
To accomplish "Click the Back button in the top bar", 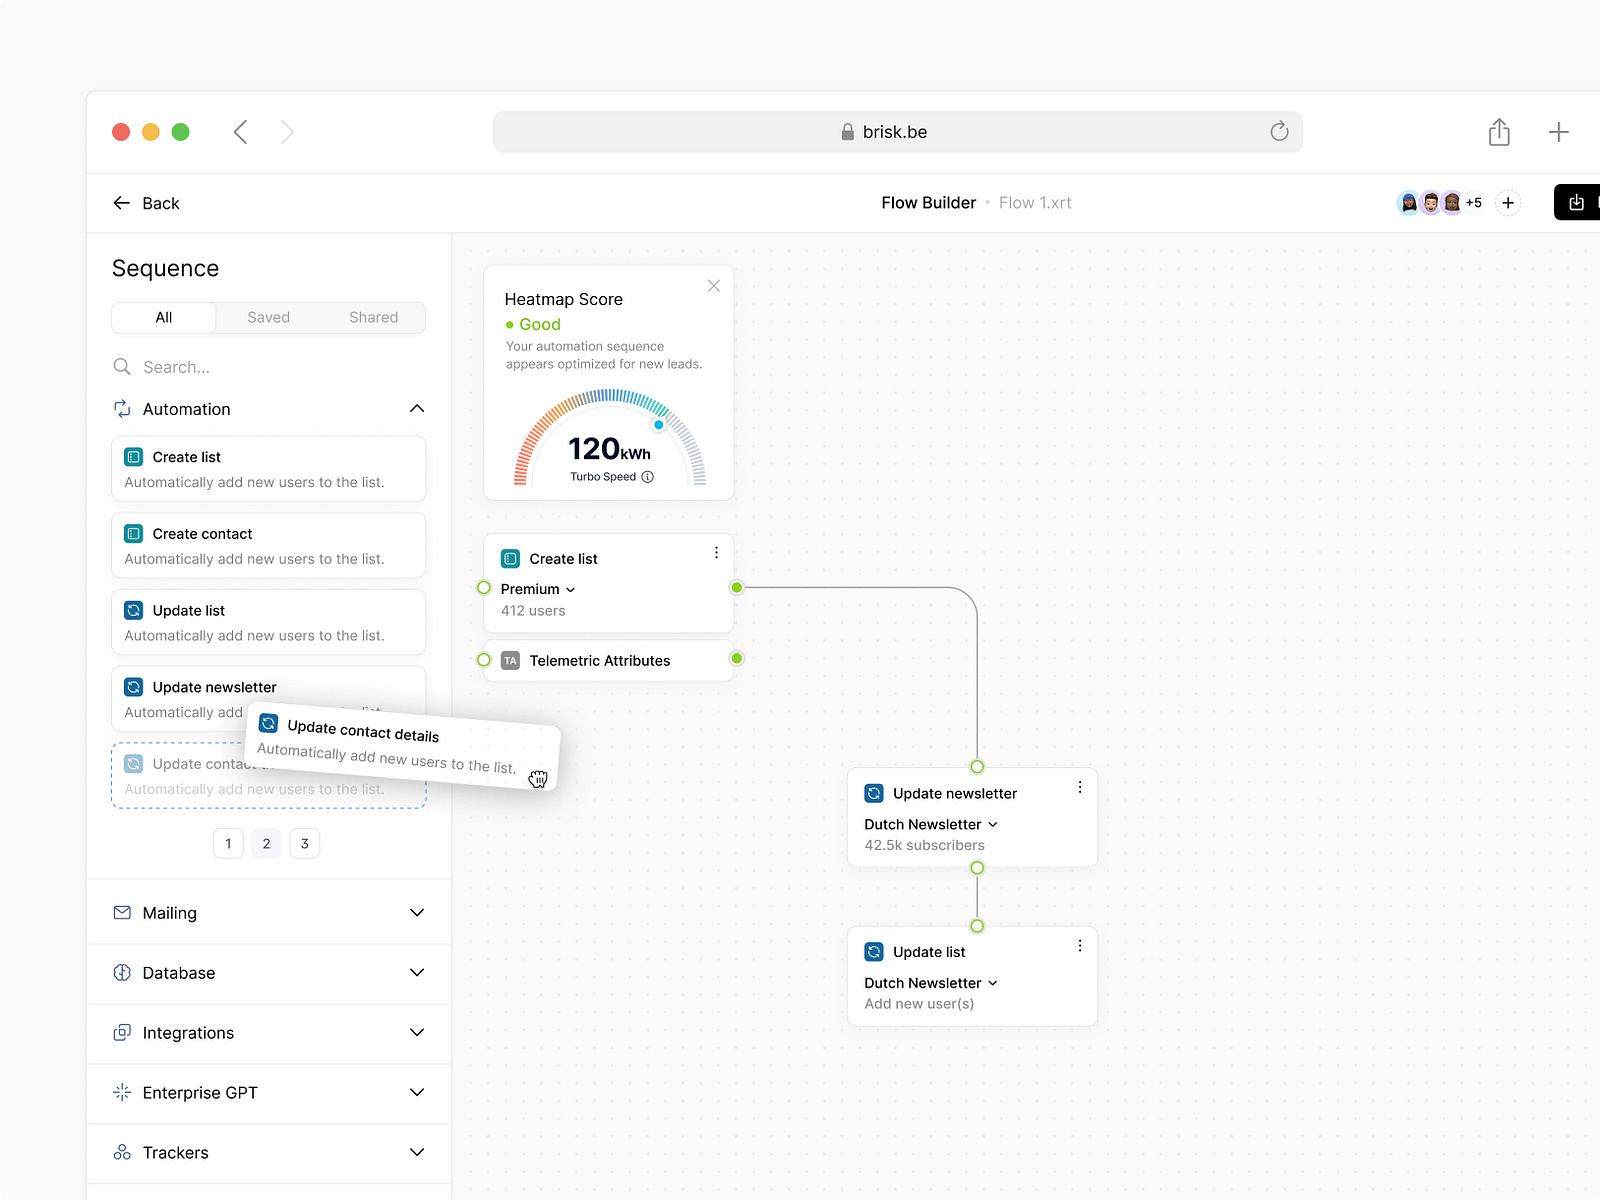I will pos(146,203).
